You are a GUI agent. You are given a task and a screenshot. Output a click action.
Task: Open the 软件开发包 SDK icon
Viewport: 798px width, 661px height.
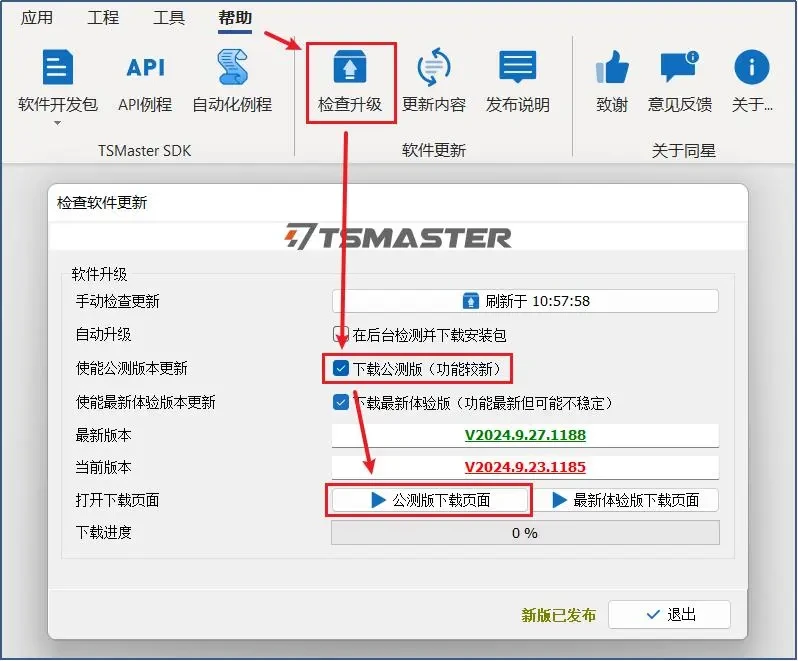pos(58,67)
